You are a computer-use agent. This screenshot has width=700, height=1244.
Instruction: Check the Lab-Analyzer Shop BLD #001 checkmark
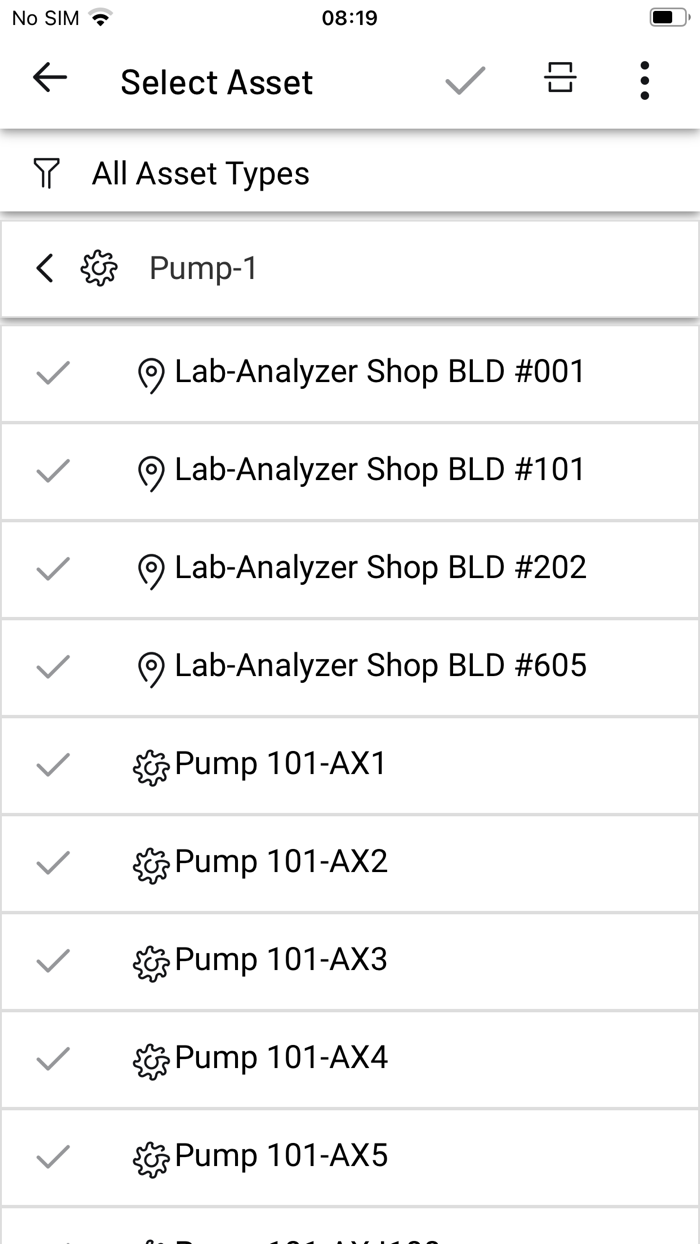(53, 372)
